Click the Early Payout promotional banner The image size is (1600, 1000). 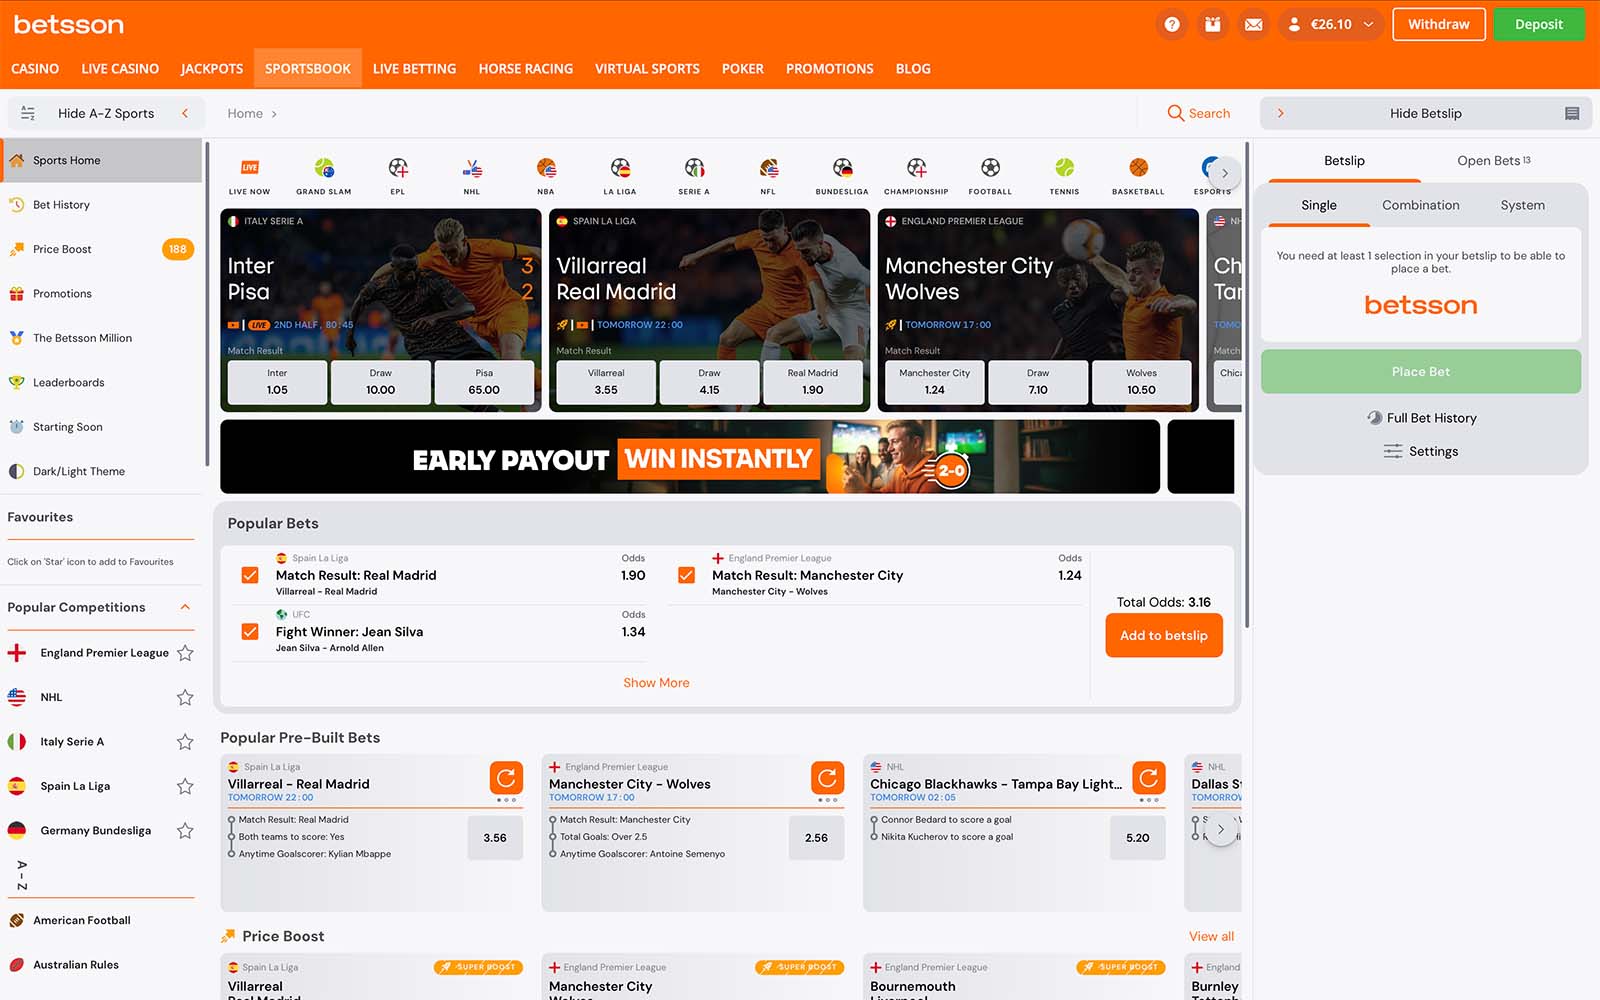(690, 457)
